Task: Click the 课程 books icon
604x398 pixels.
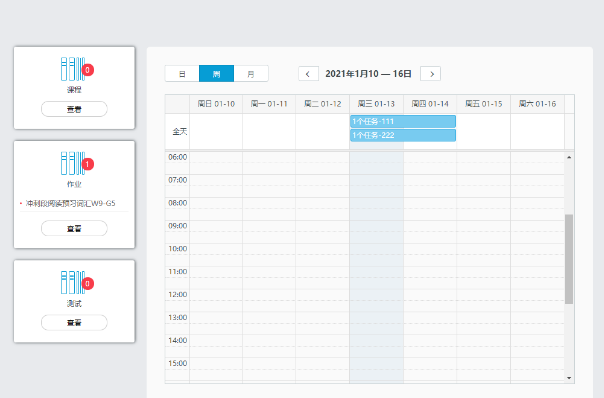Action: (73, 69)
